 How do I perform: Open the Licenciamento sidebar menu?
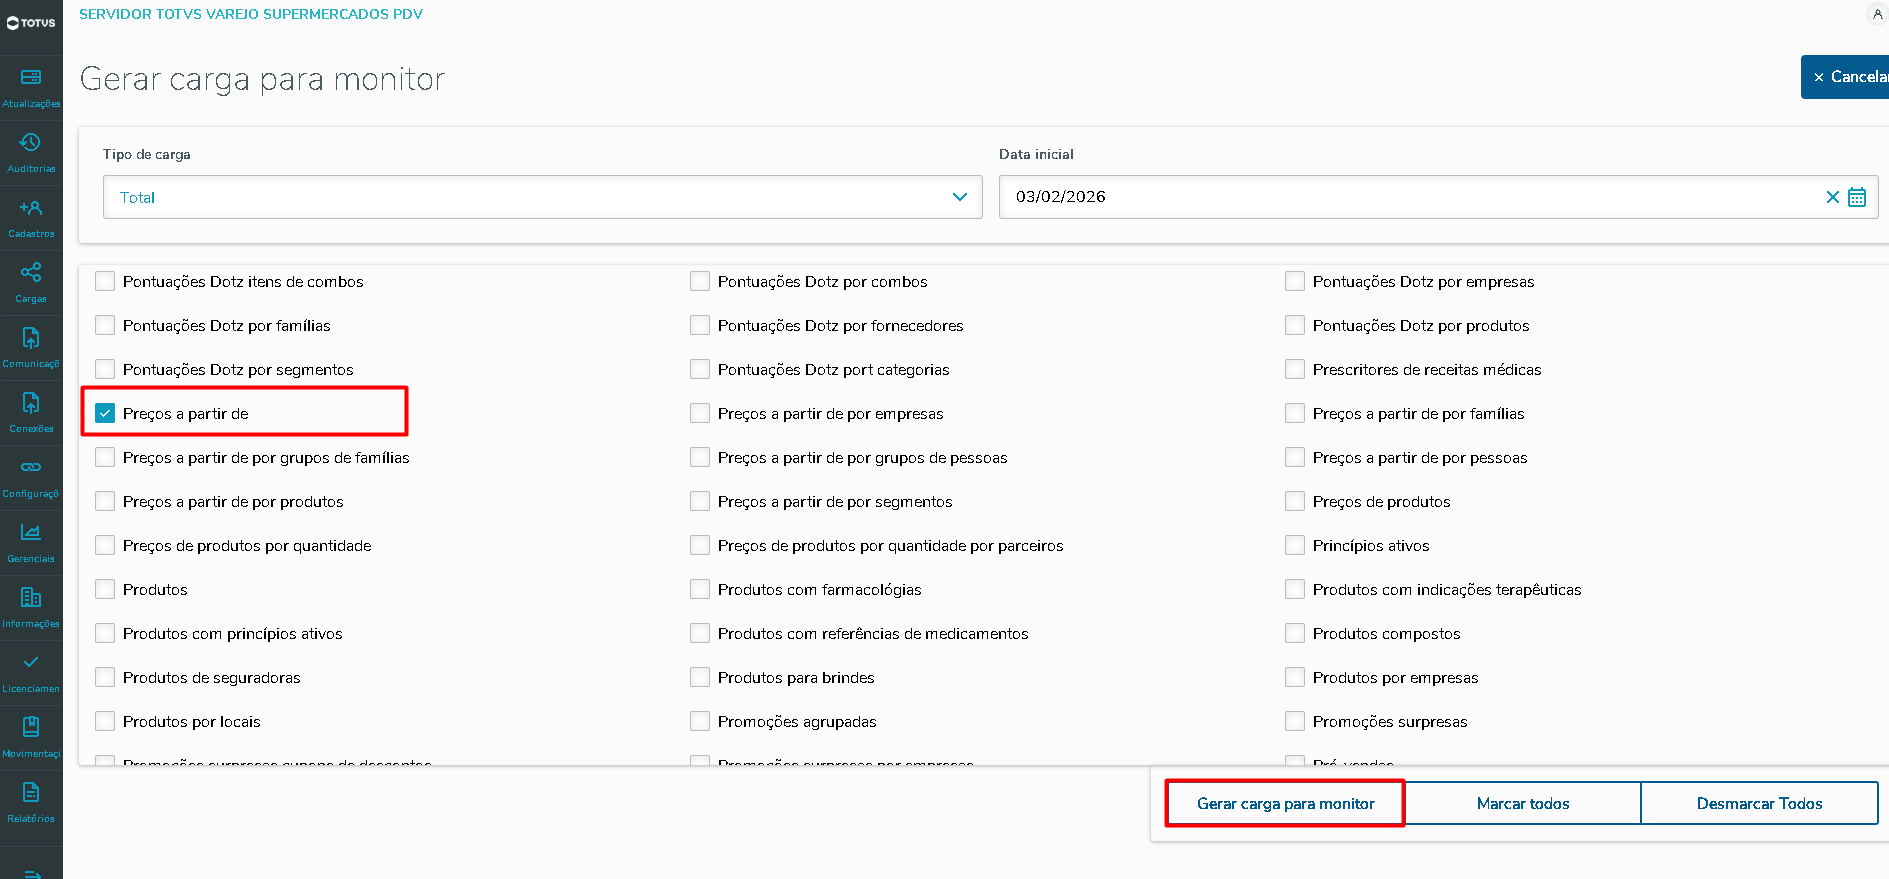coord(31,663)
